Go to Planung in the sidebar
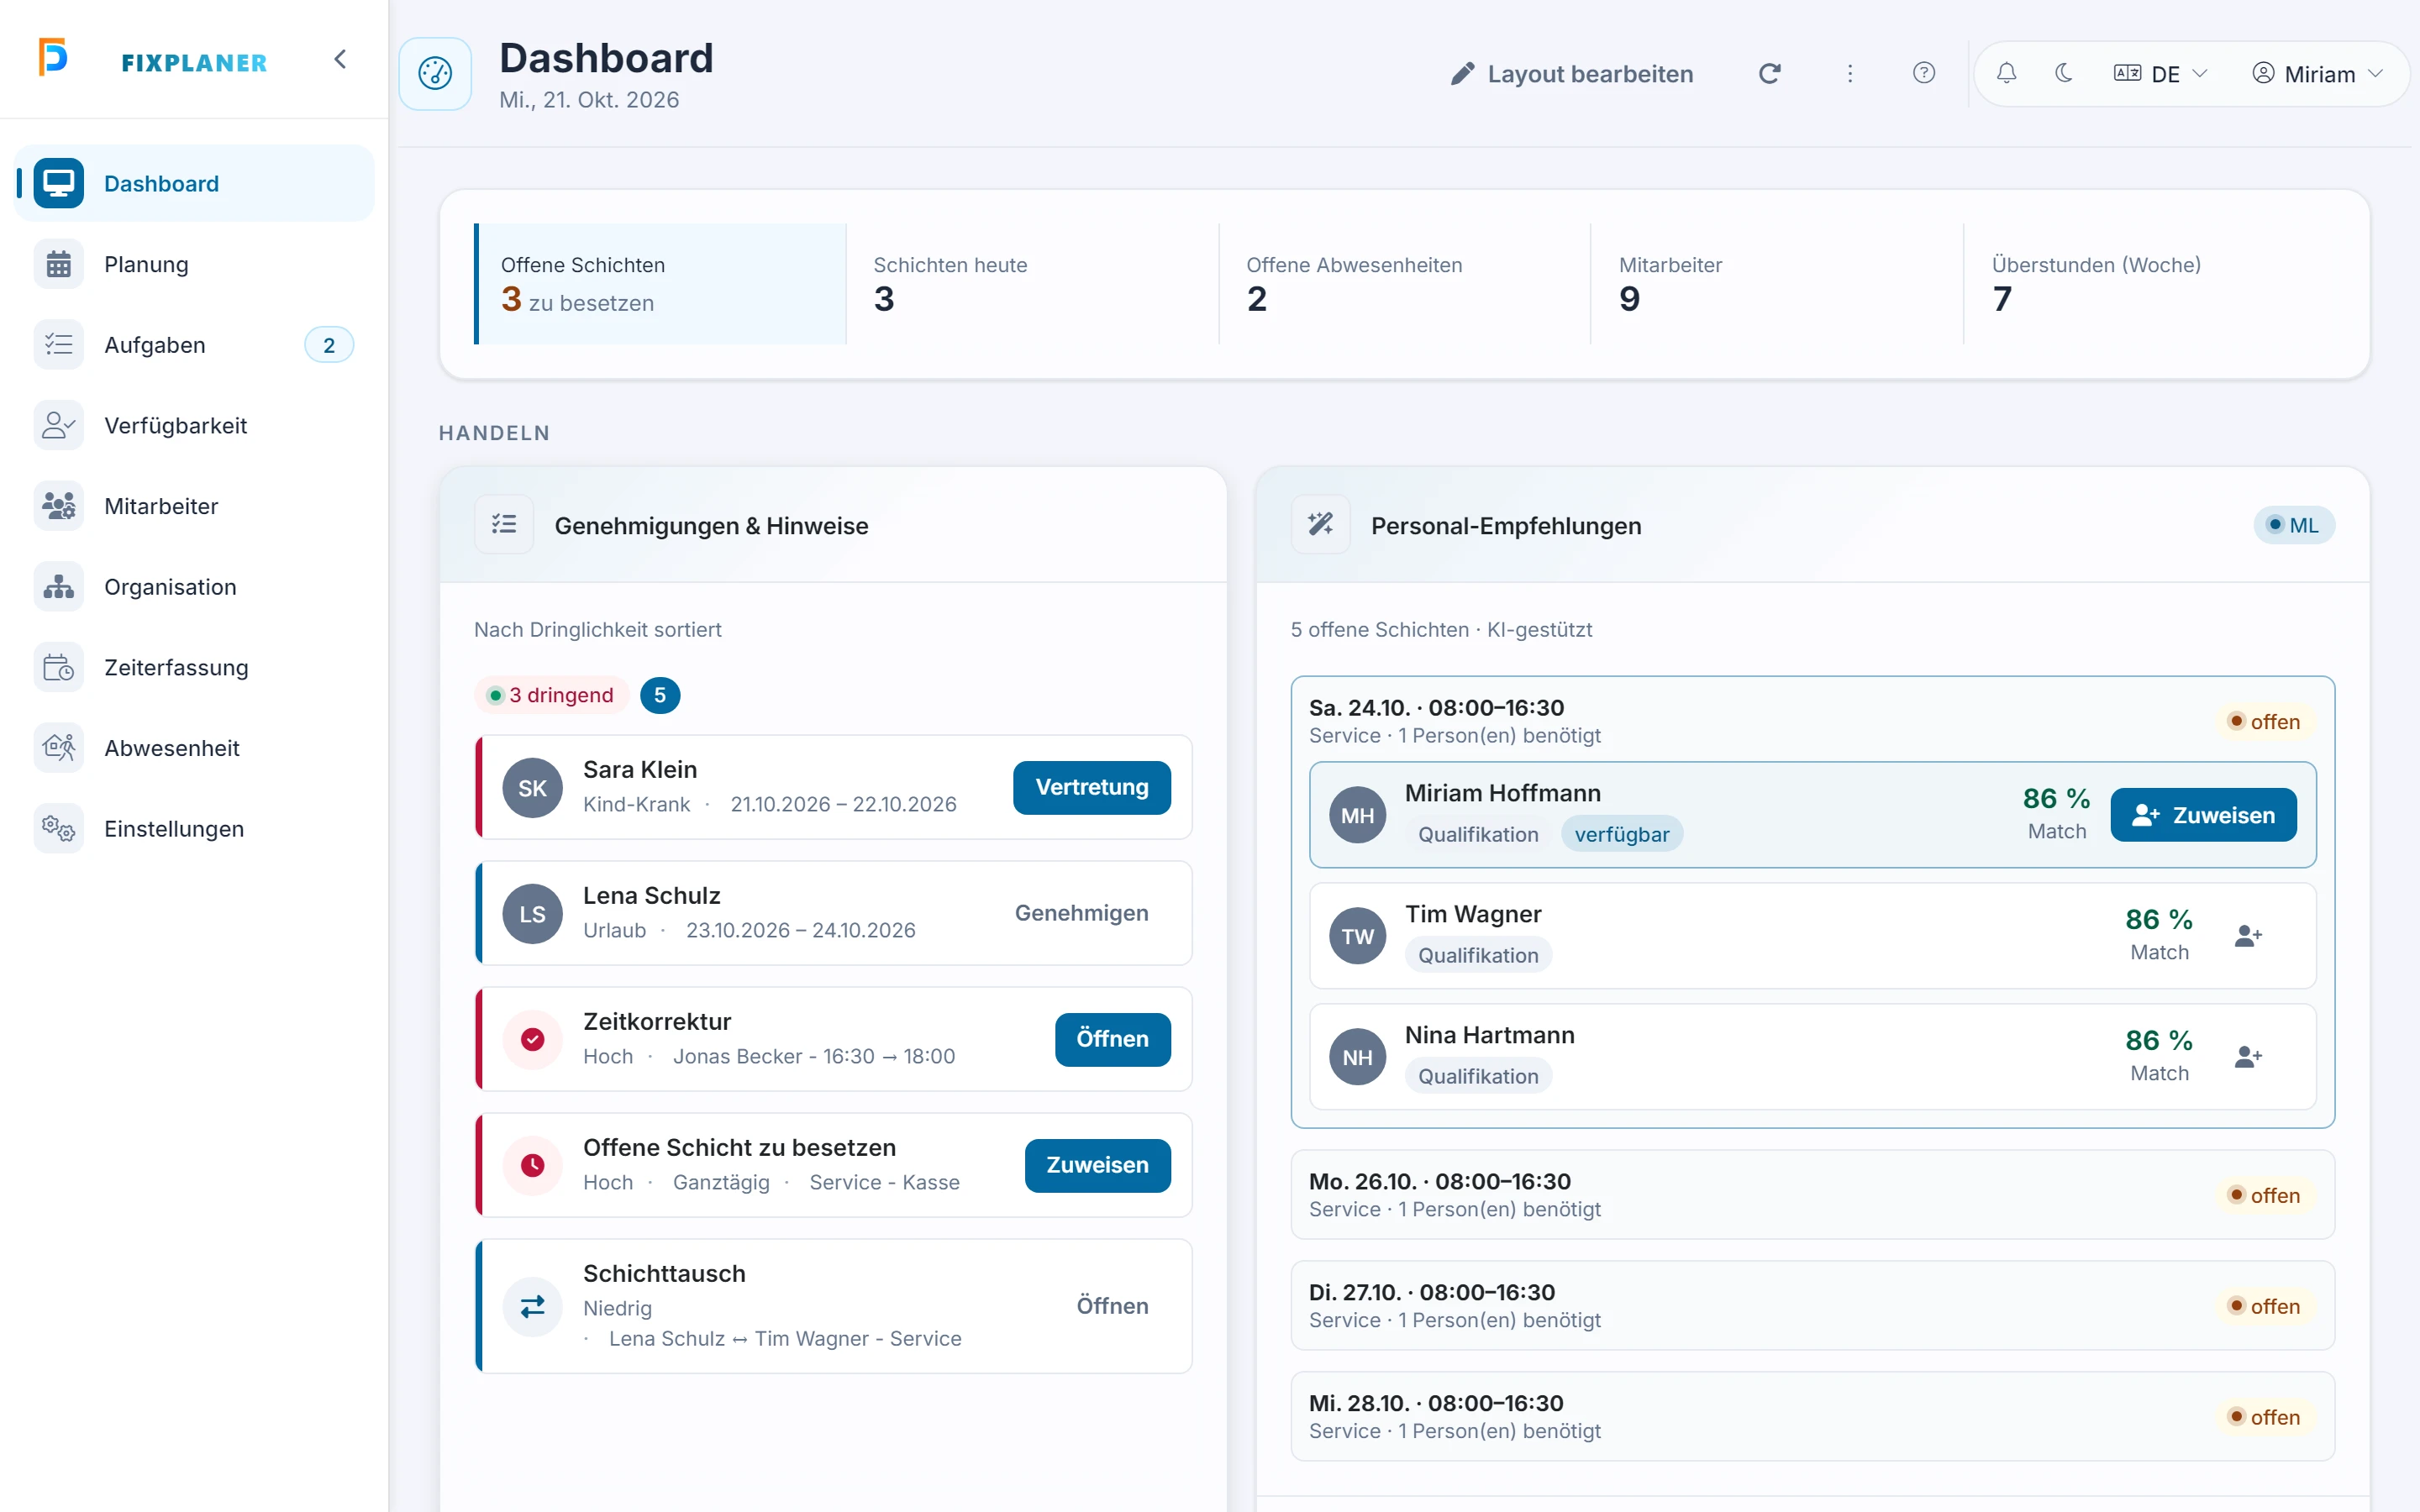Viewport: 2420px width, 1512px height. [x=194, y=264]
